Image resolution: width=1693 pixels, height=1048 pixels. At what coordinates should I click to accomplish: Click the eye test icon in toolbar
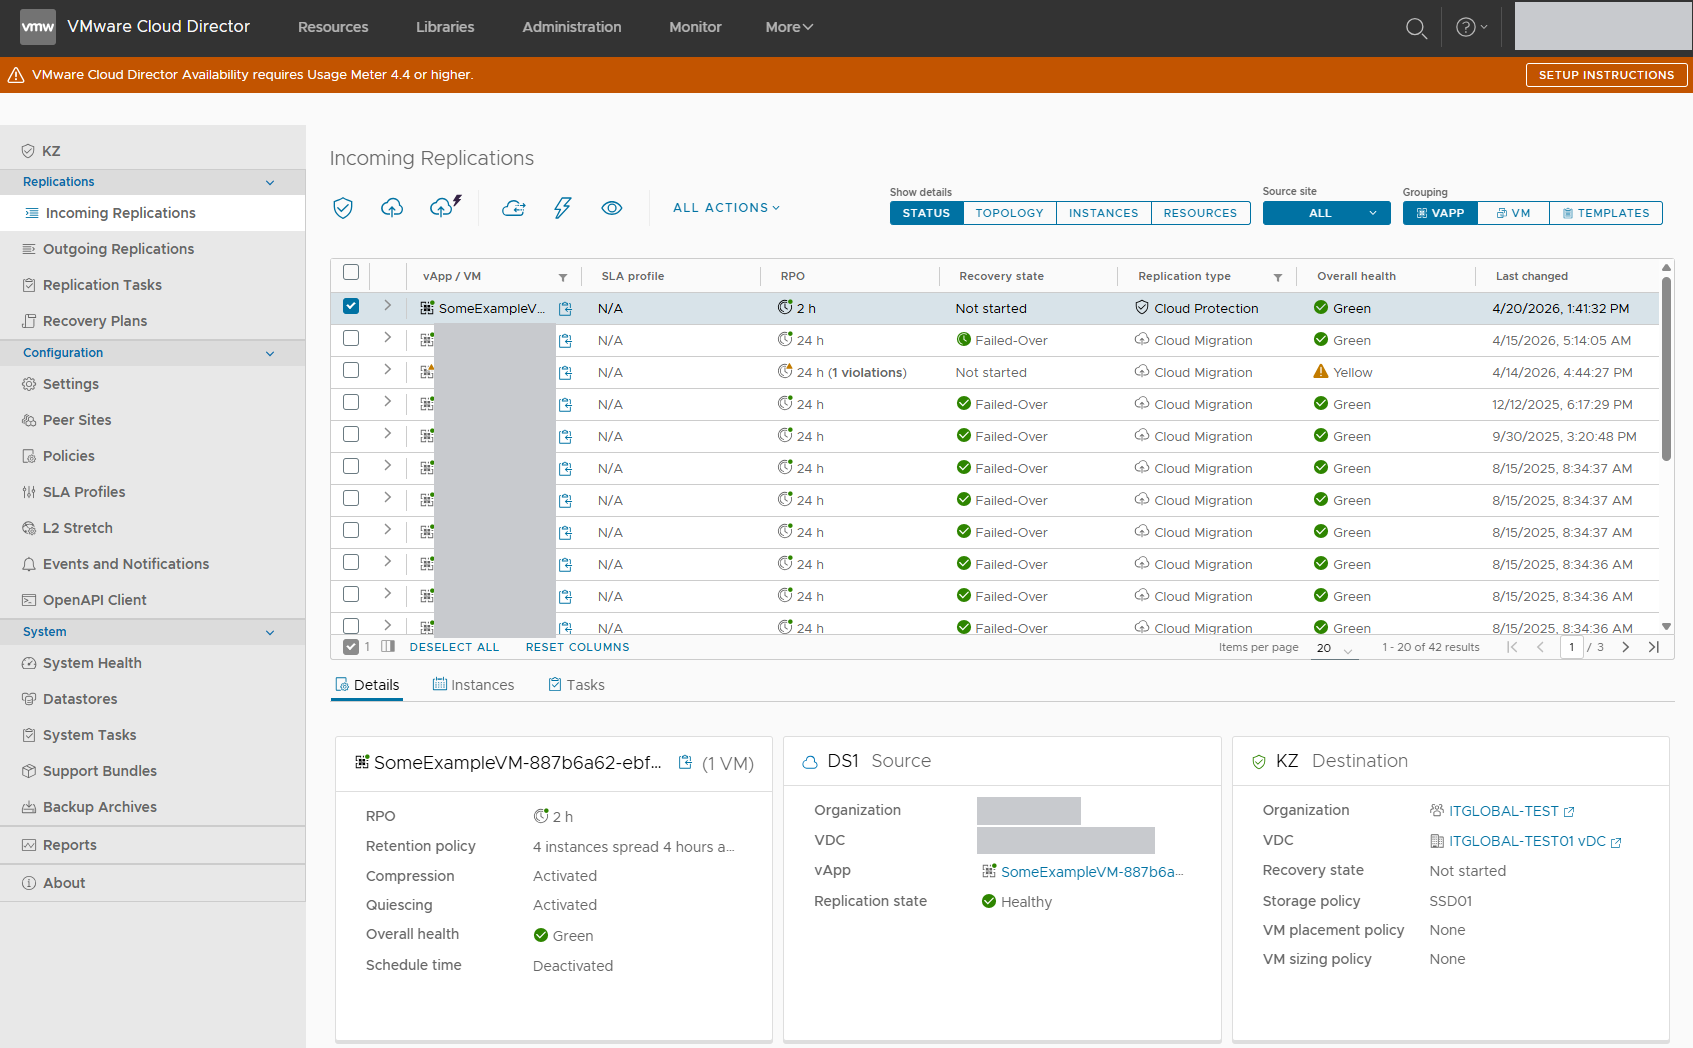[x=612, y=208]
